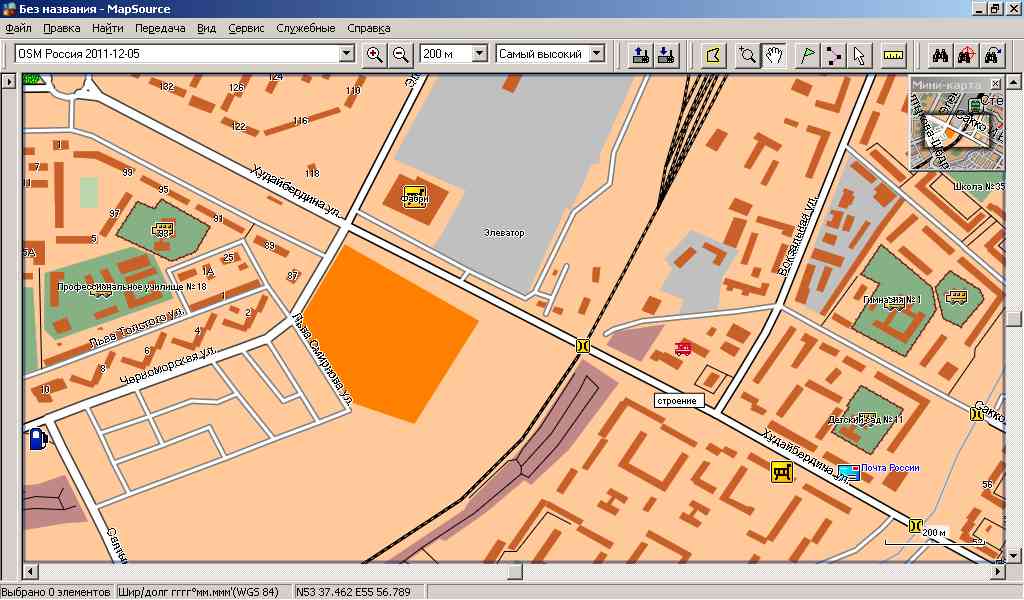The image size is (1024, 600).
Task: Activate the route tool
Action: [x=834, y=54]
